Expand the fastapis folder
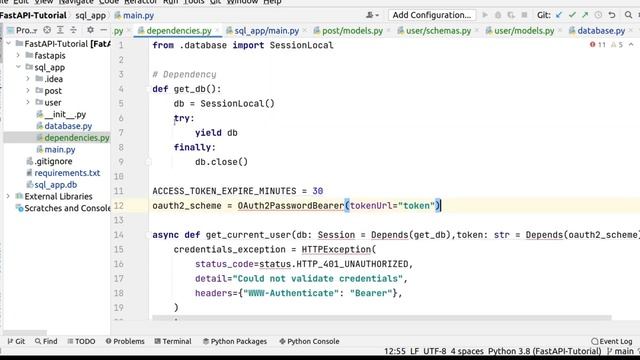This screenshot has height=360, width=640. coord(18,56)
